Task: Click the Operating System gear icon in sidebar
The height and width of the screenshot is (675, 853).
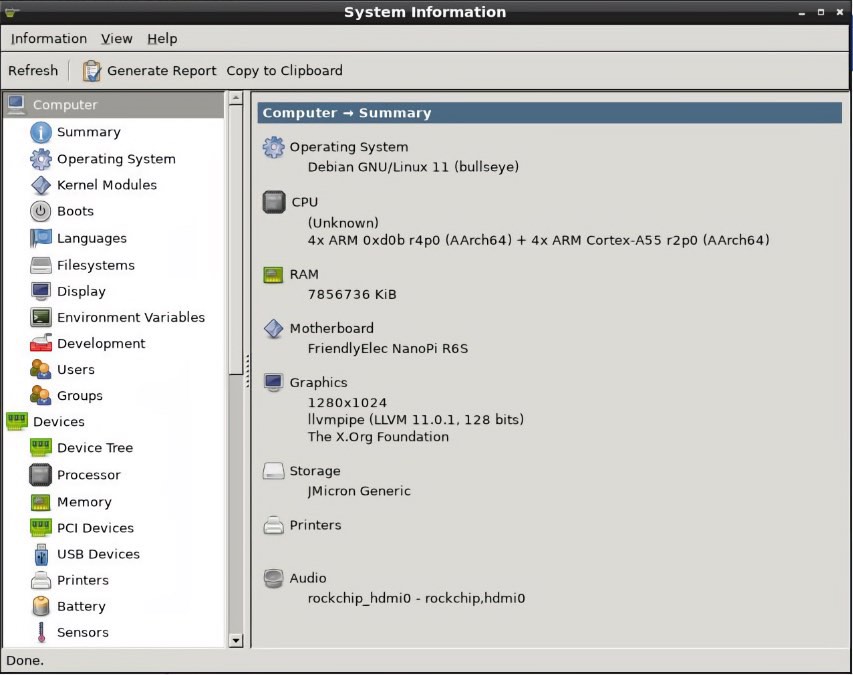Action: click(41, 159)
